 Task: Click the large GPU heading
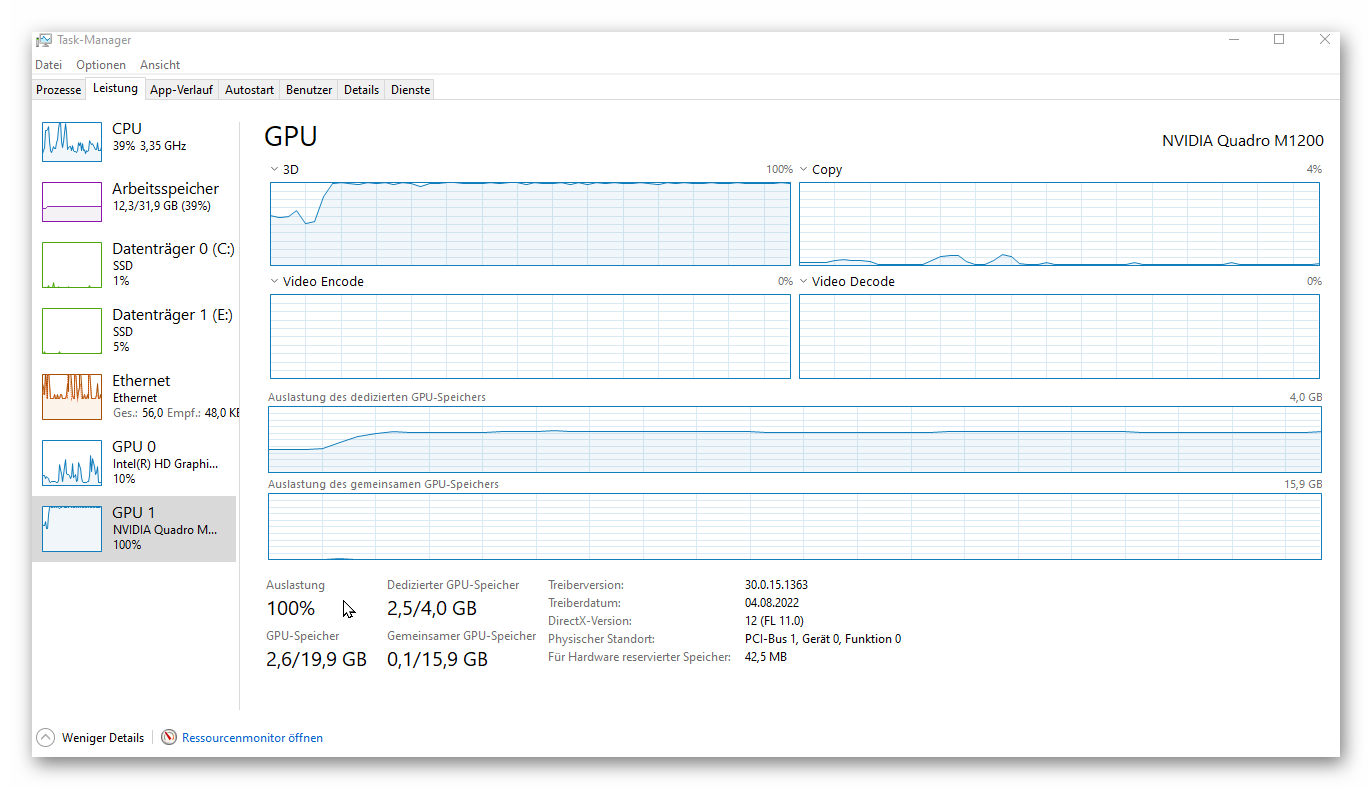coord(291,138)
